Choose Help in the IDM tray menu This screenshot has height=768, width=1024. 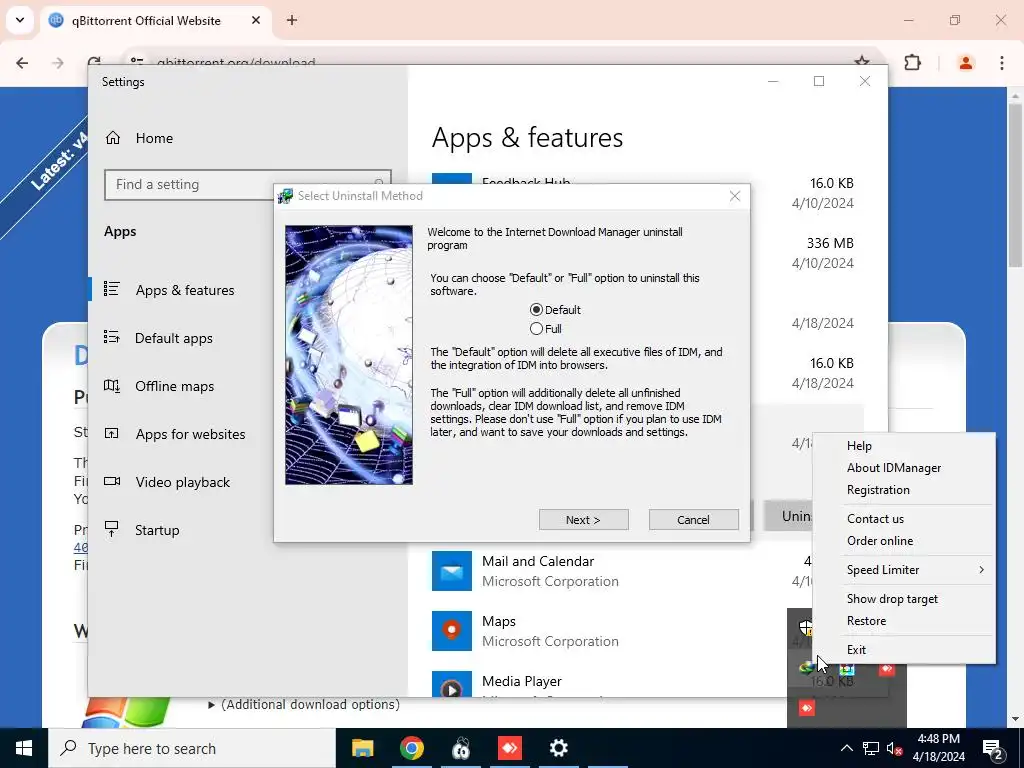(x=859, y=445)
